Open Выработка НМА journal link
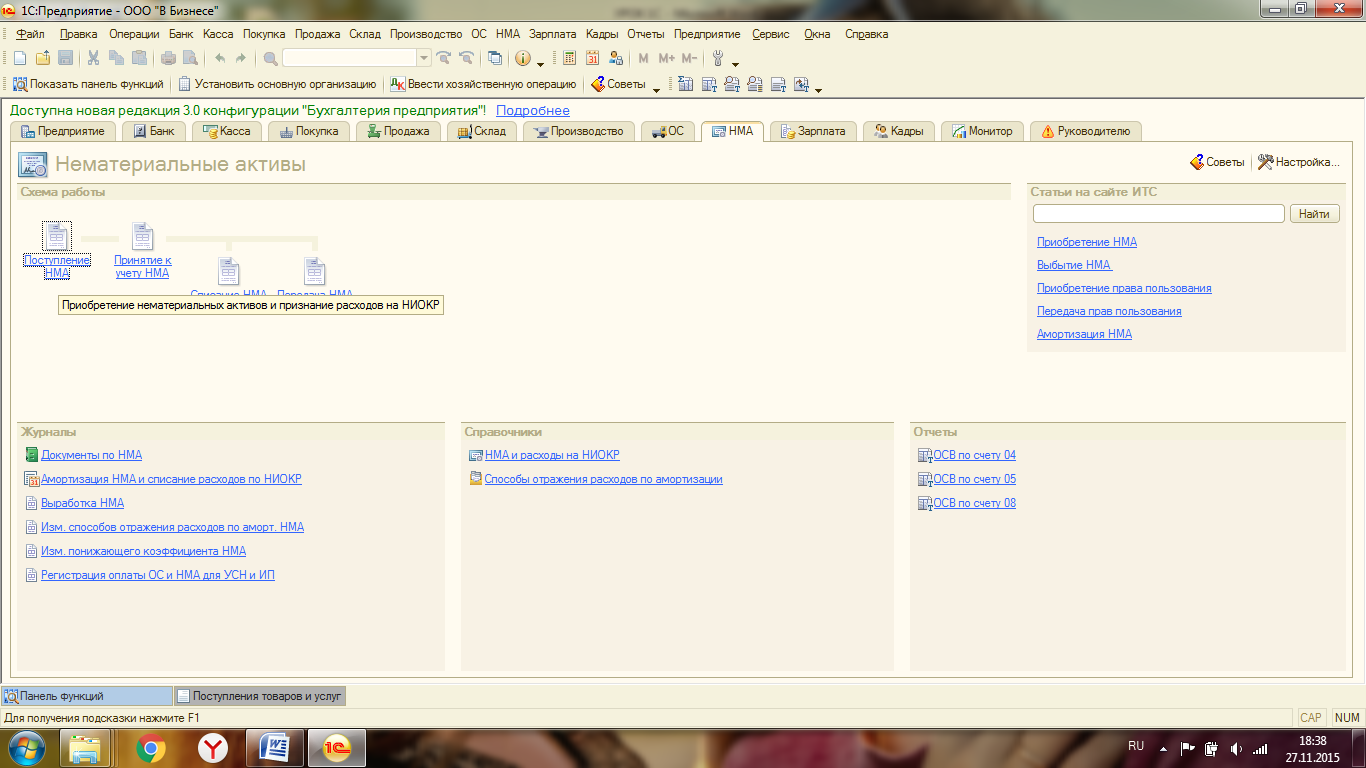1366x768 pixels. click(82, 503)
